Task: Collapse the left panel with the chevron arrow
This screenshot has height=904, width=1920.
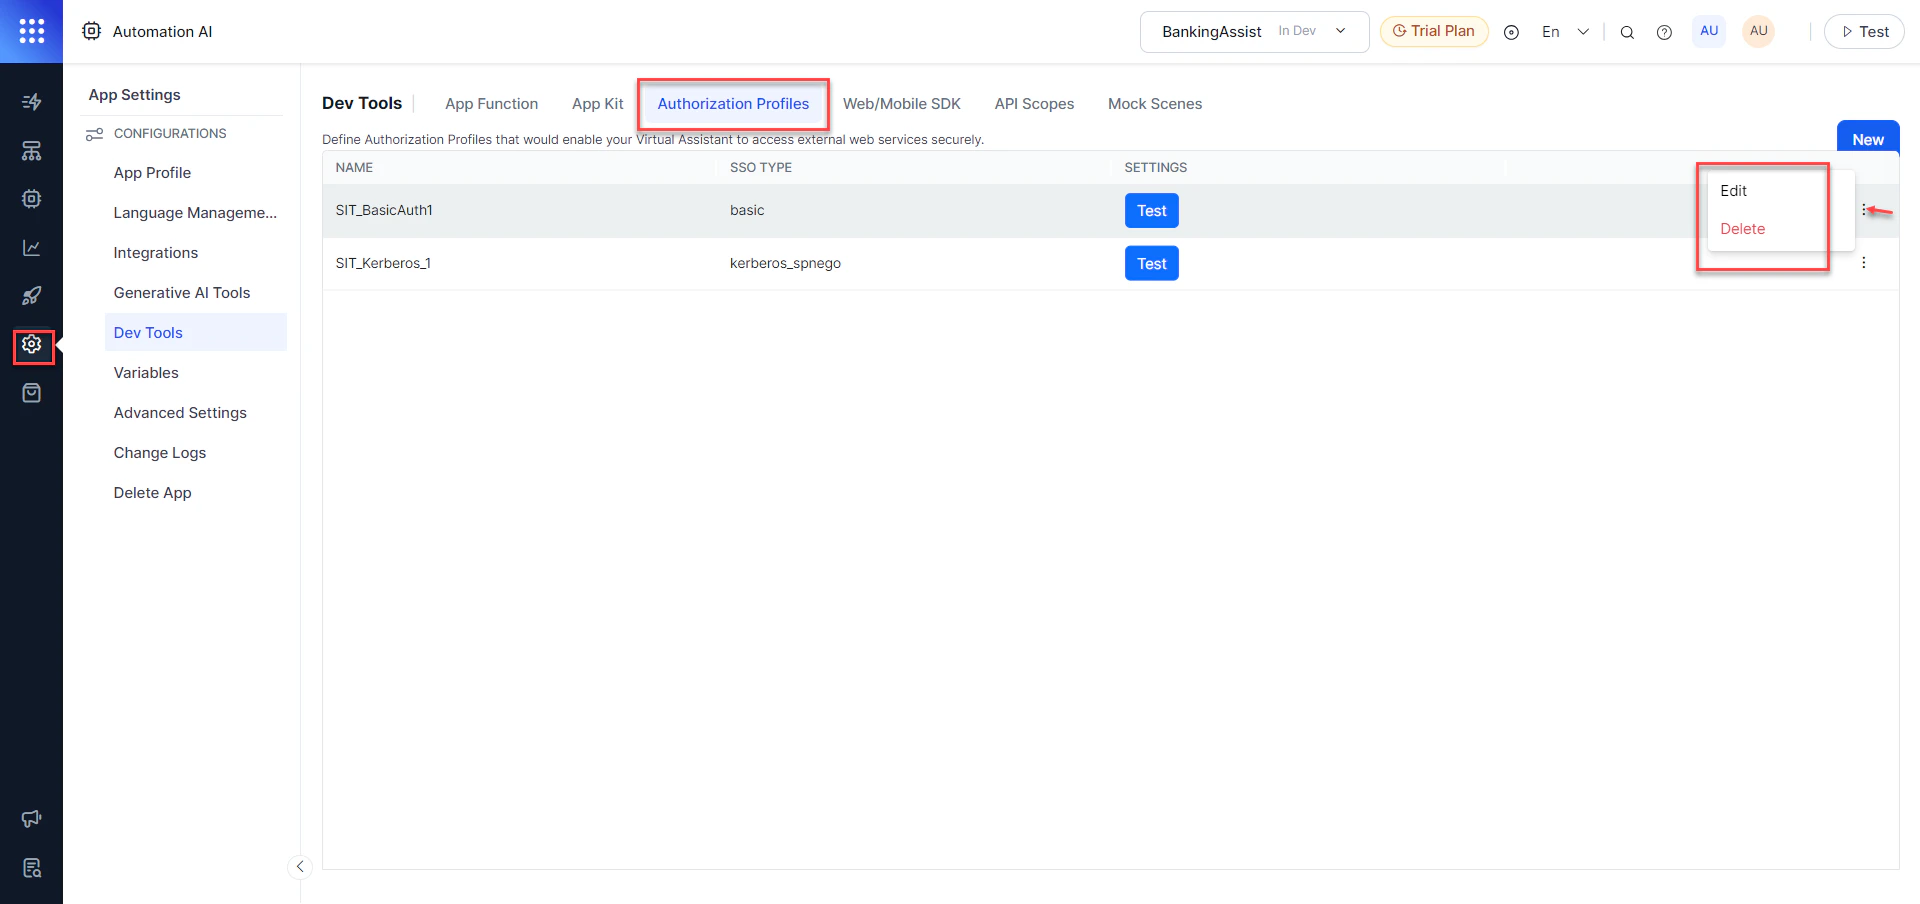Action: pos(300,867)
